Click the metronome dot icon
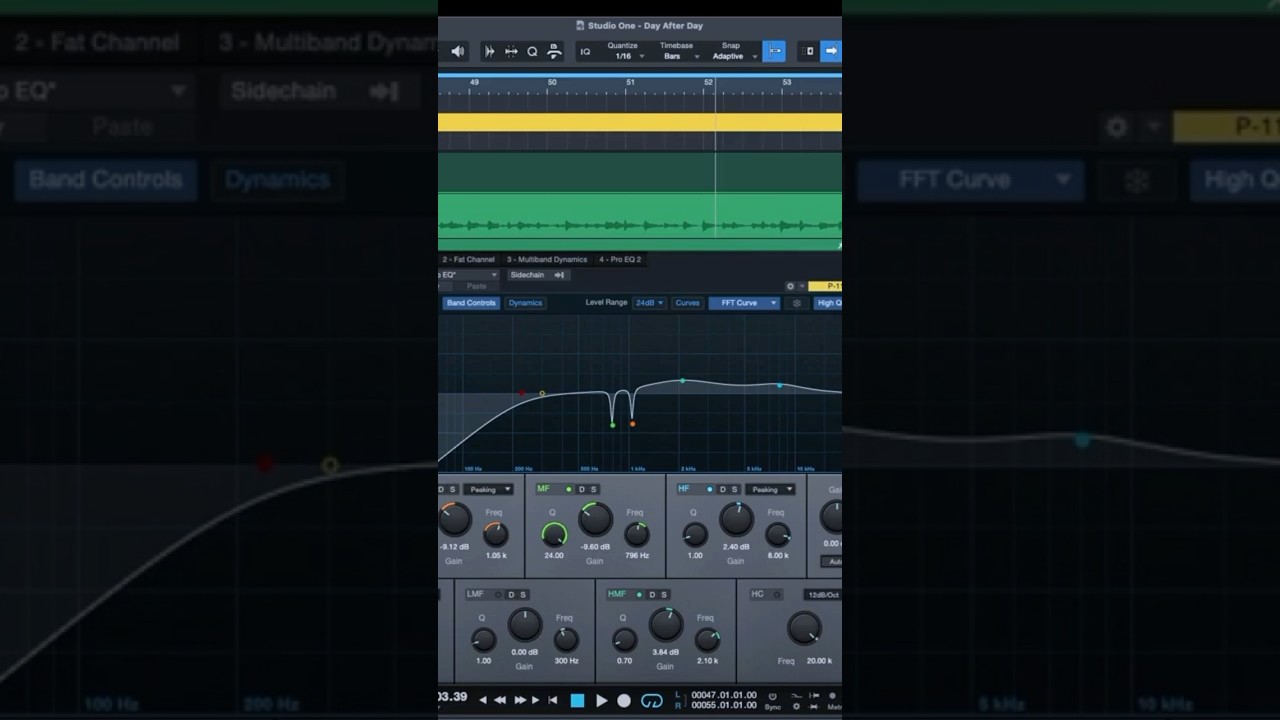The width and height of the screenshot is (1280, 720). 832,696
